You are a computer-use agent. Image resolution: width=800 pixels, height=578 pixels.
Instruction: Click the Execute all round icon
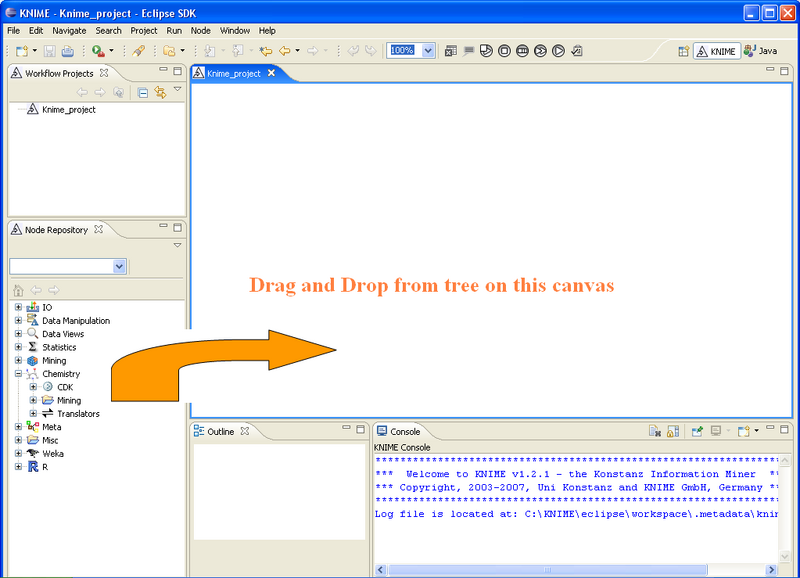tap(540, 51)
